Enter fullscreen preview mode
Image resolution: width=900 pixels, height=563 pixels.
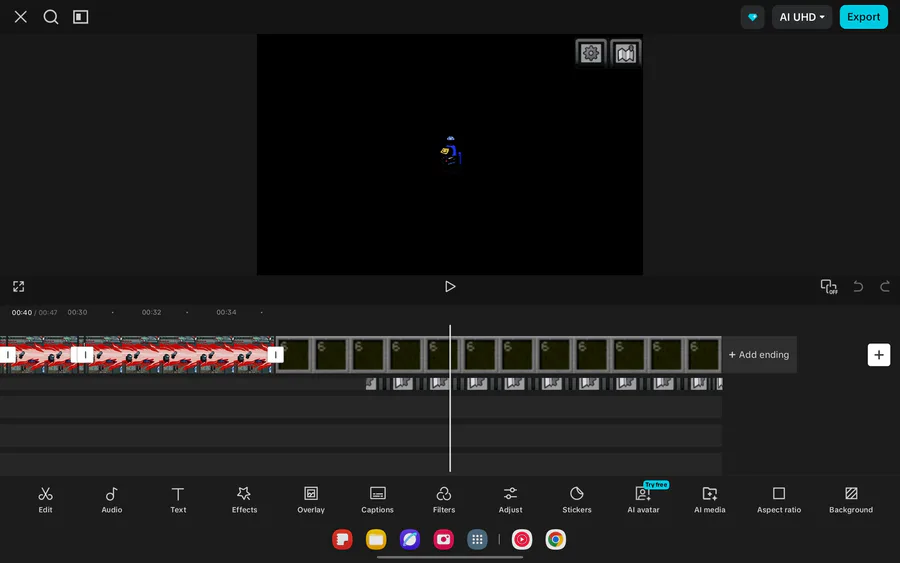click(18, 286)
